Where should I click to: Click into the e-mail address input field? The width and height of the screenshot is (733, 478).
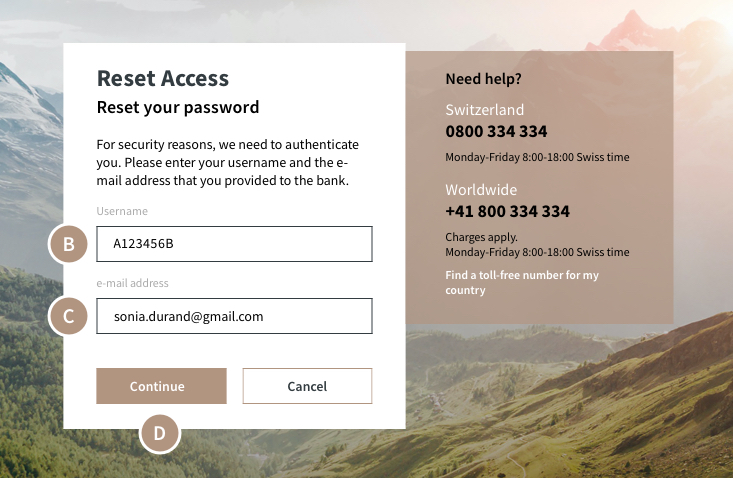point(234,316)
